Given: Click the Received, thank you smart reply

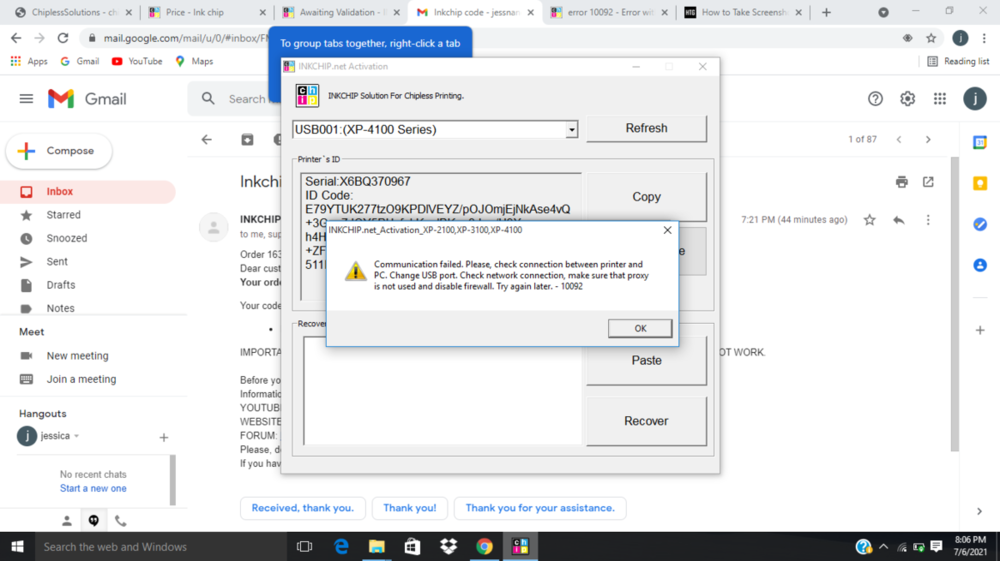Looking at the screenshot, I should 302,508.
